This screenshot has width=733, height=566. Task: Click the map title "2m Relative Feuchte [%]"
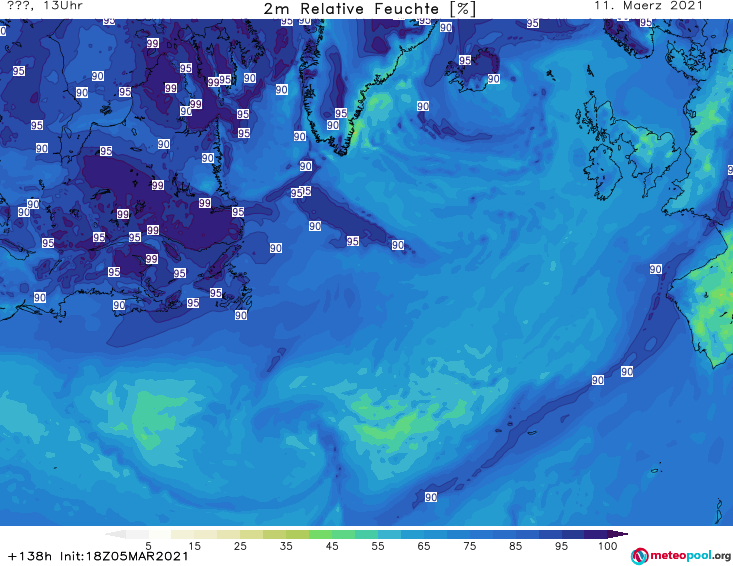369,9
